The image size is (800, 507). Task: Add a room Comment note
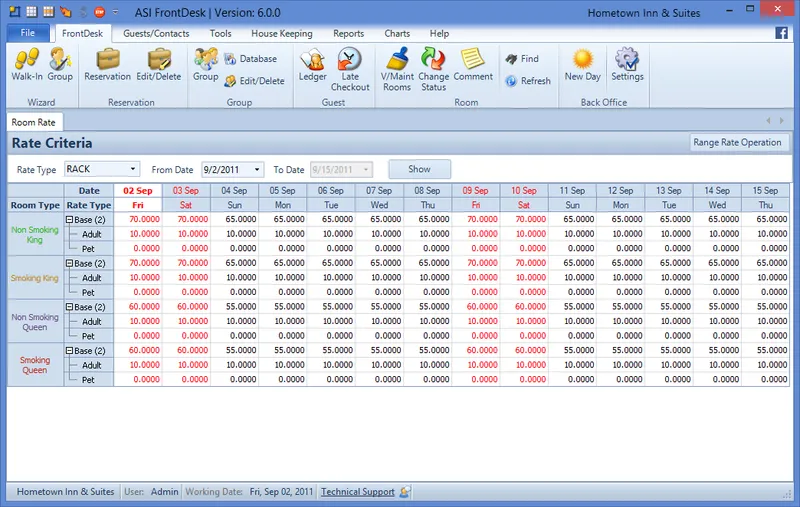coord(473,64)
